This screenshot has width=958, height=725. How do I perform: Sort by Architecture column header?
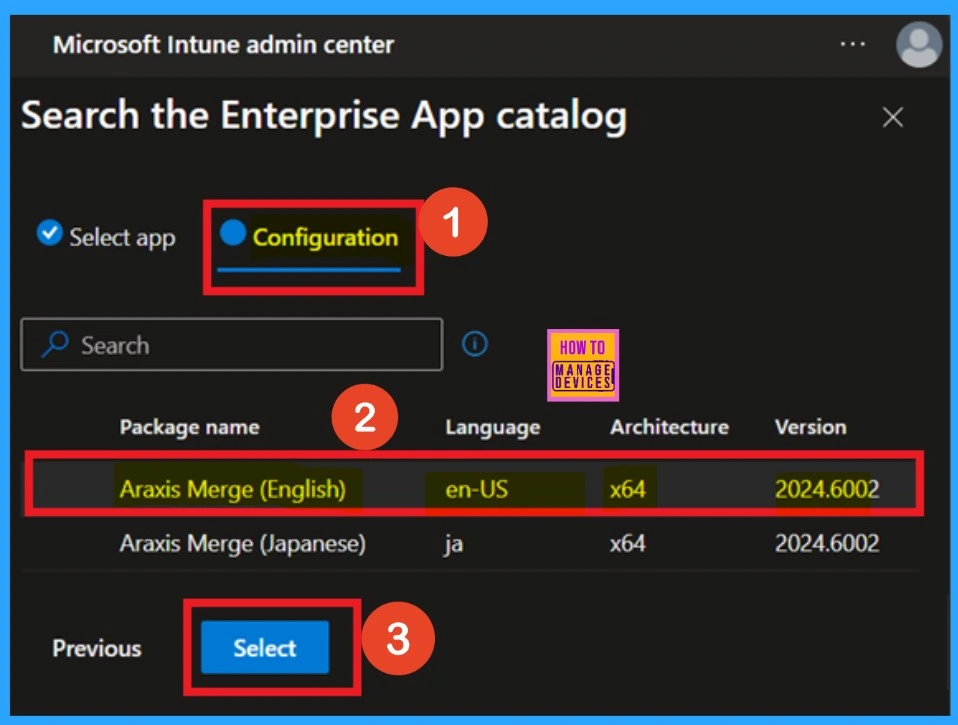pos(669,427)
